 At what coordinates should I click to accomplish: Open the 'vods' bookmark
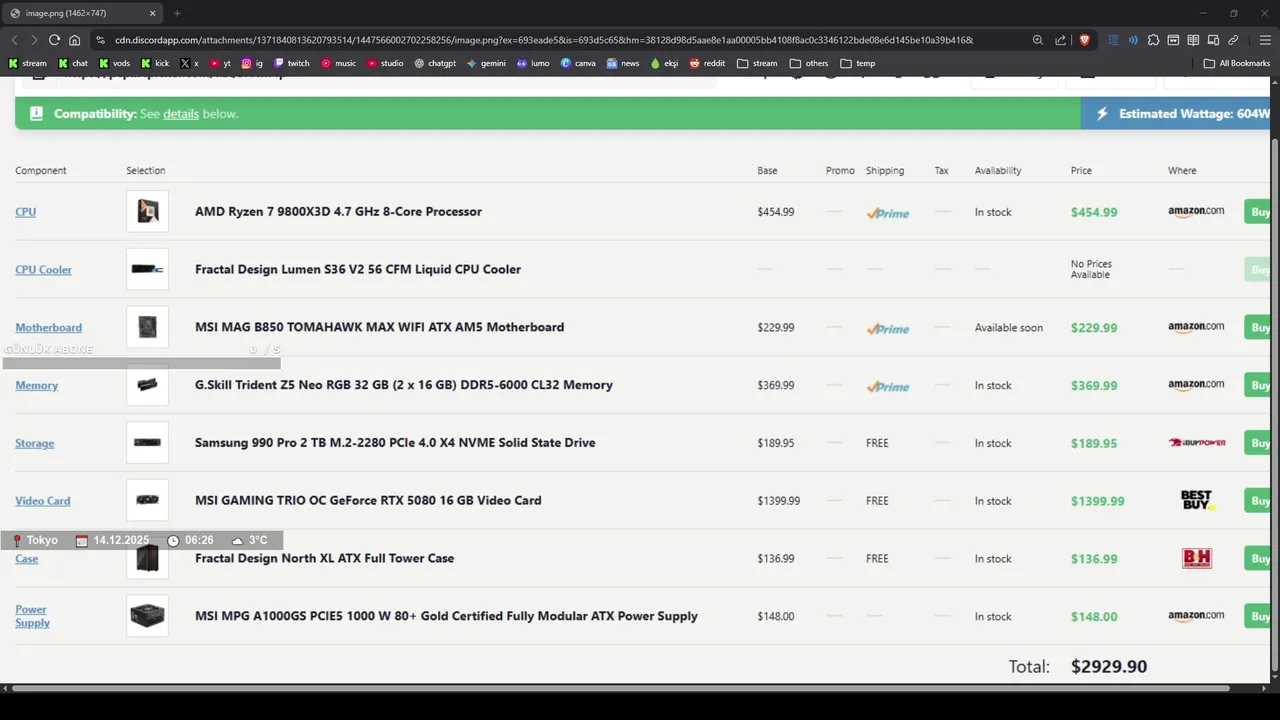pos(114,63)
